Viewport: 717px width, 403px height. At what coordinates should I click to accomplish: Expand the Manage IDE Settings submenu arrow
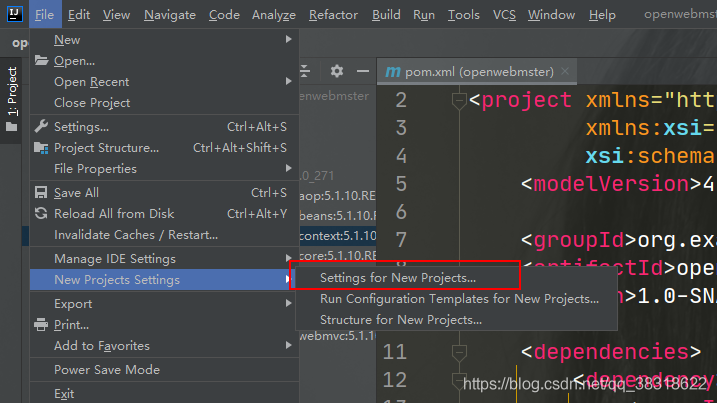289,258
